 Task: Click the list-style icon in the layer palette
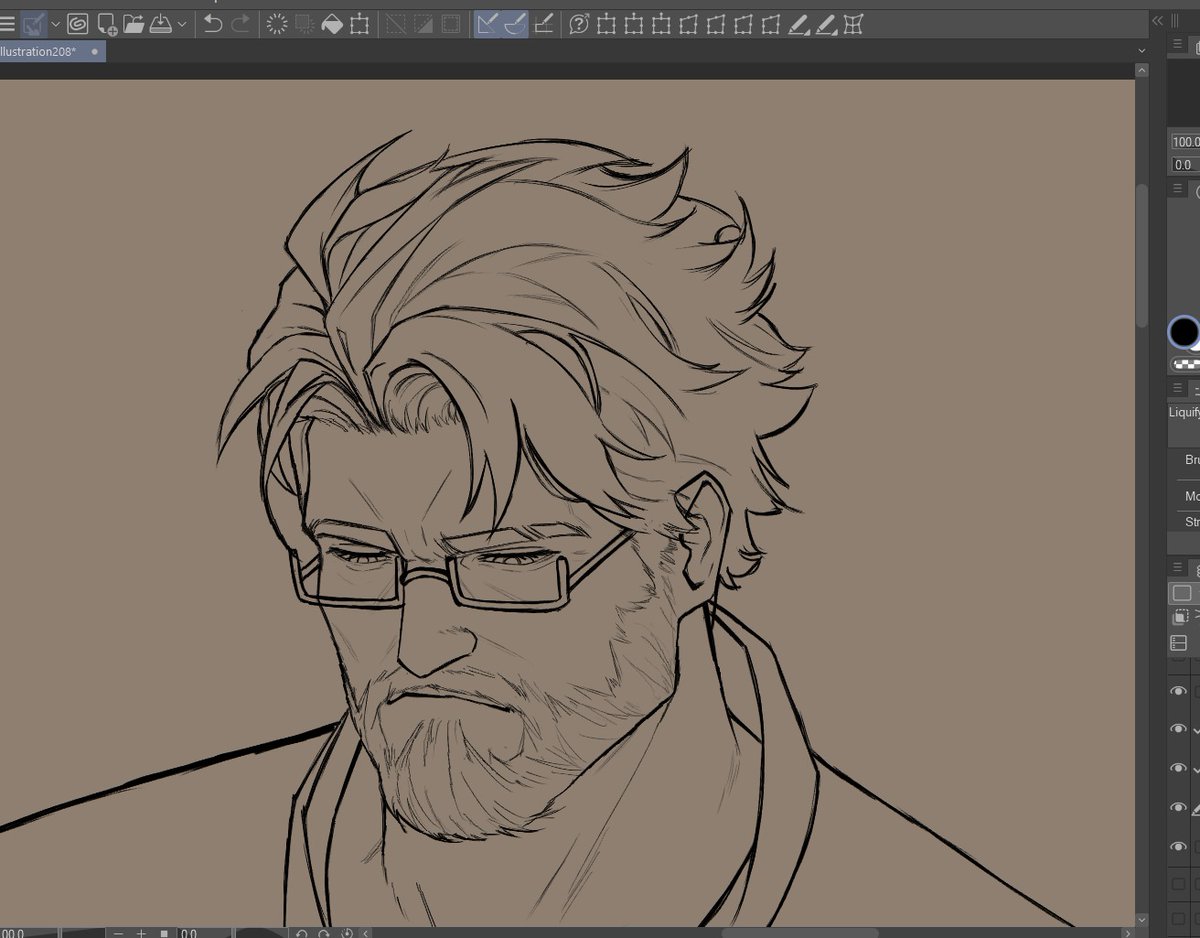(1179, 643)
